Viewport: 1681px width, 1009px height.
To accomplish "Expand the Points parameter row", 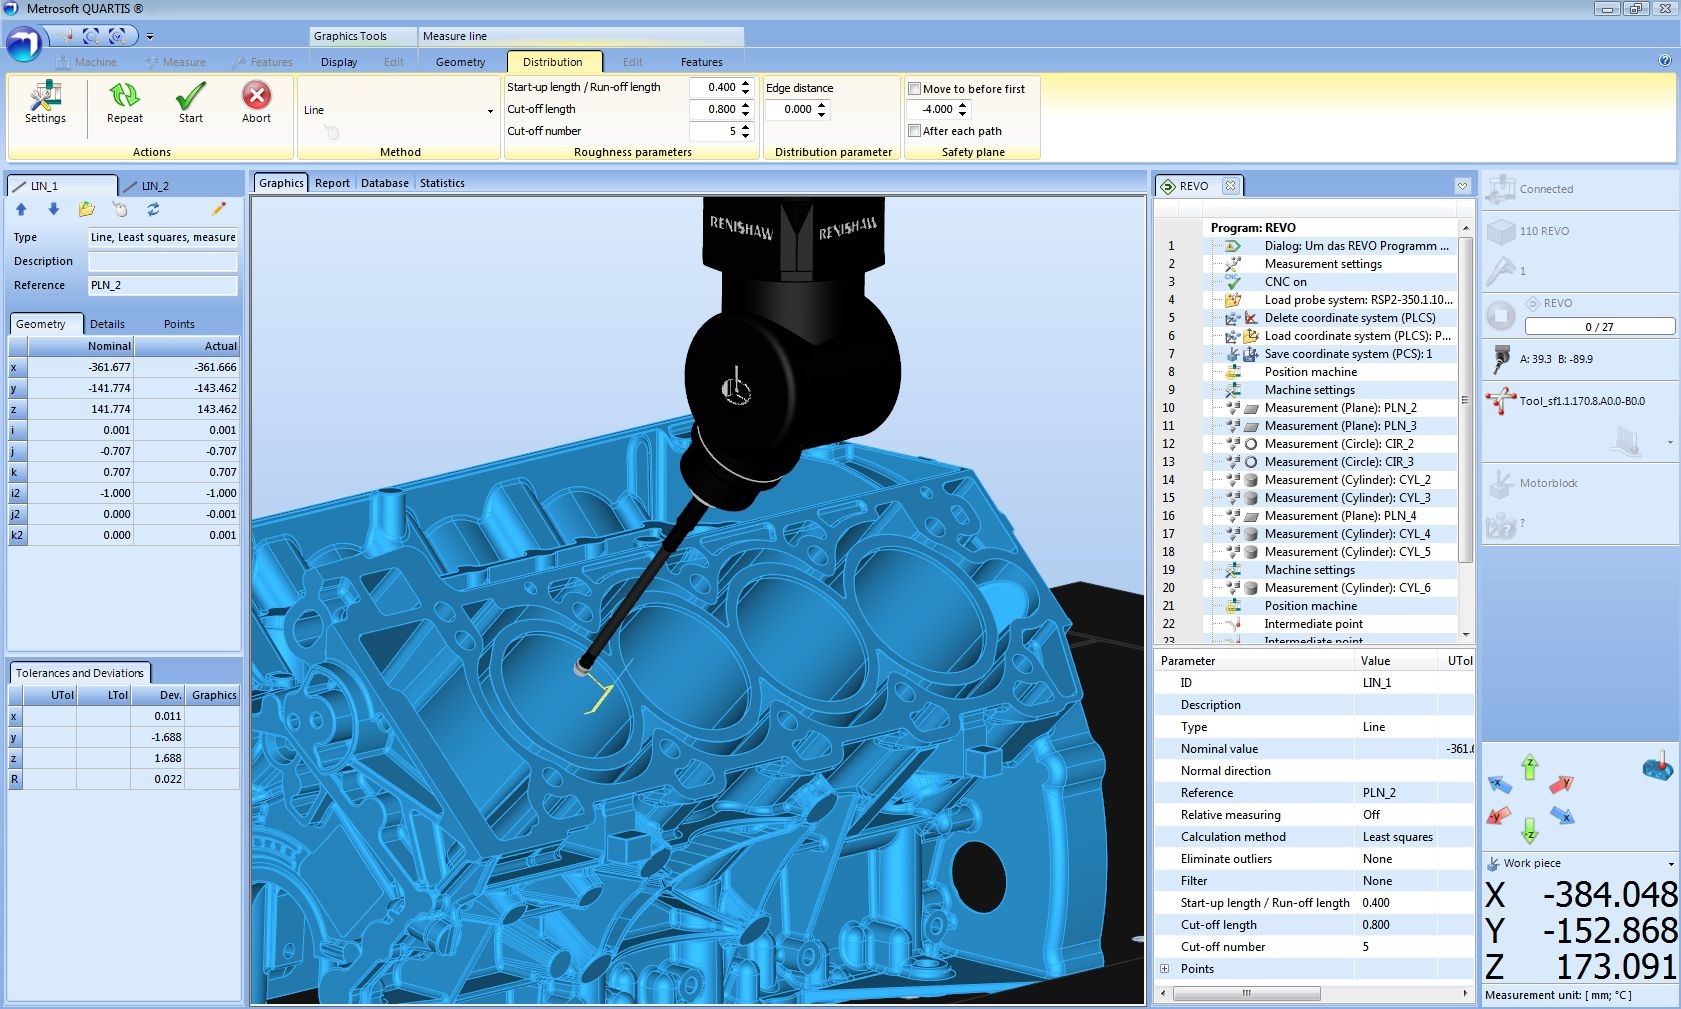I will pyautogui.click(x=1164, y=969).
